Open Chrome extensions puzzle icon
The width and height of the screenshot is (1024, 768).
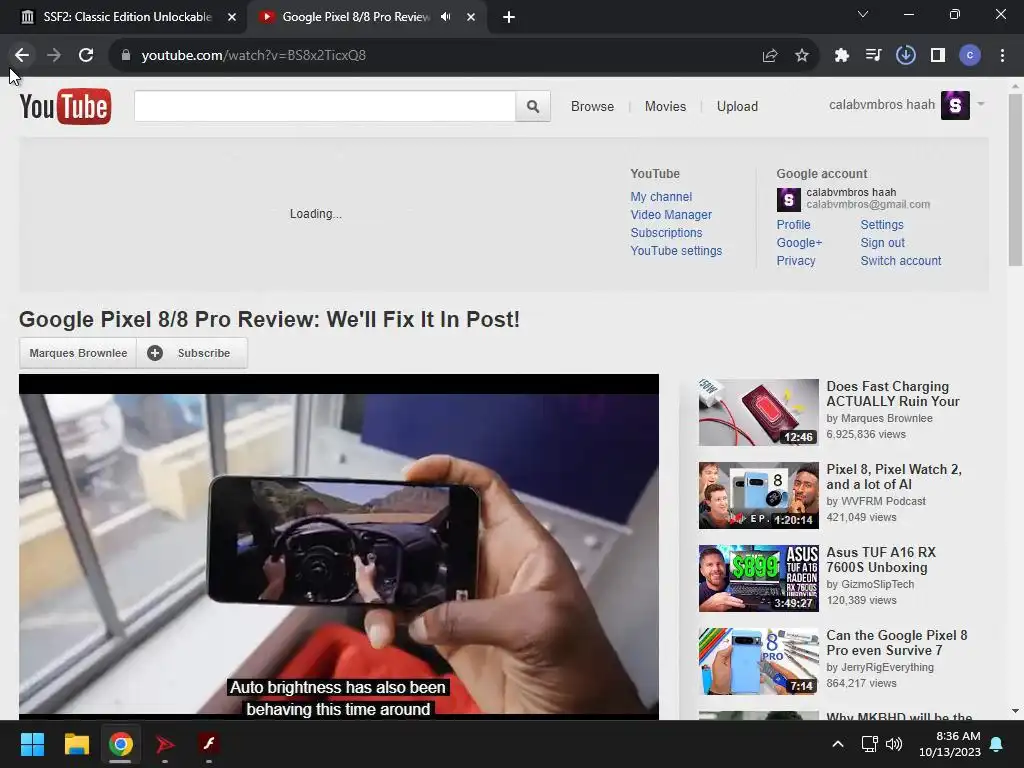(x=841, y=56)
